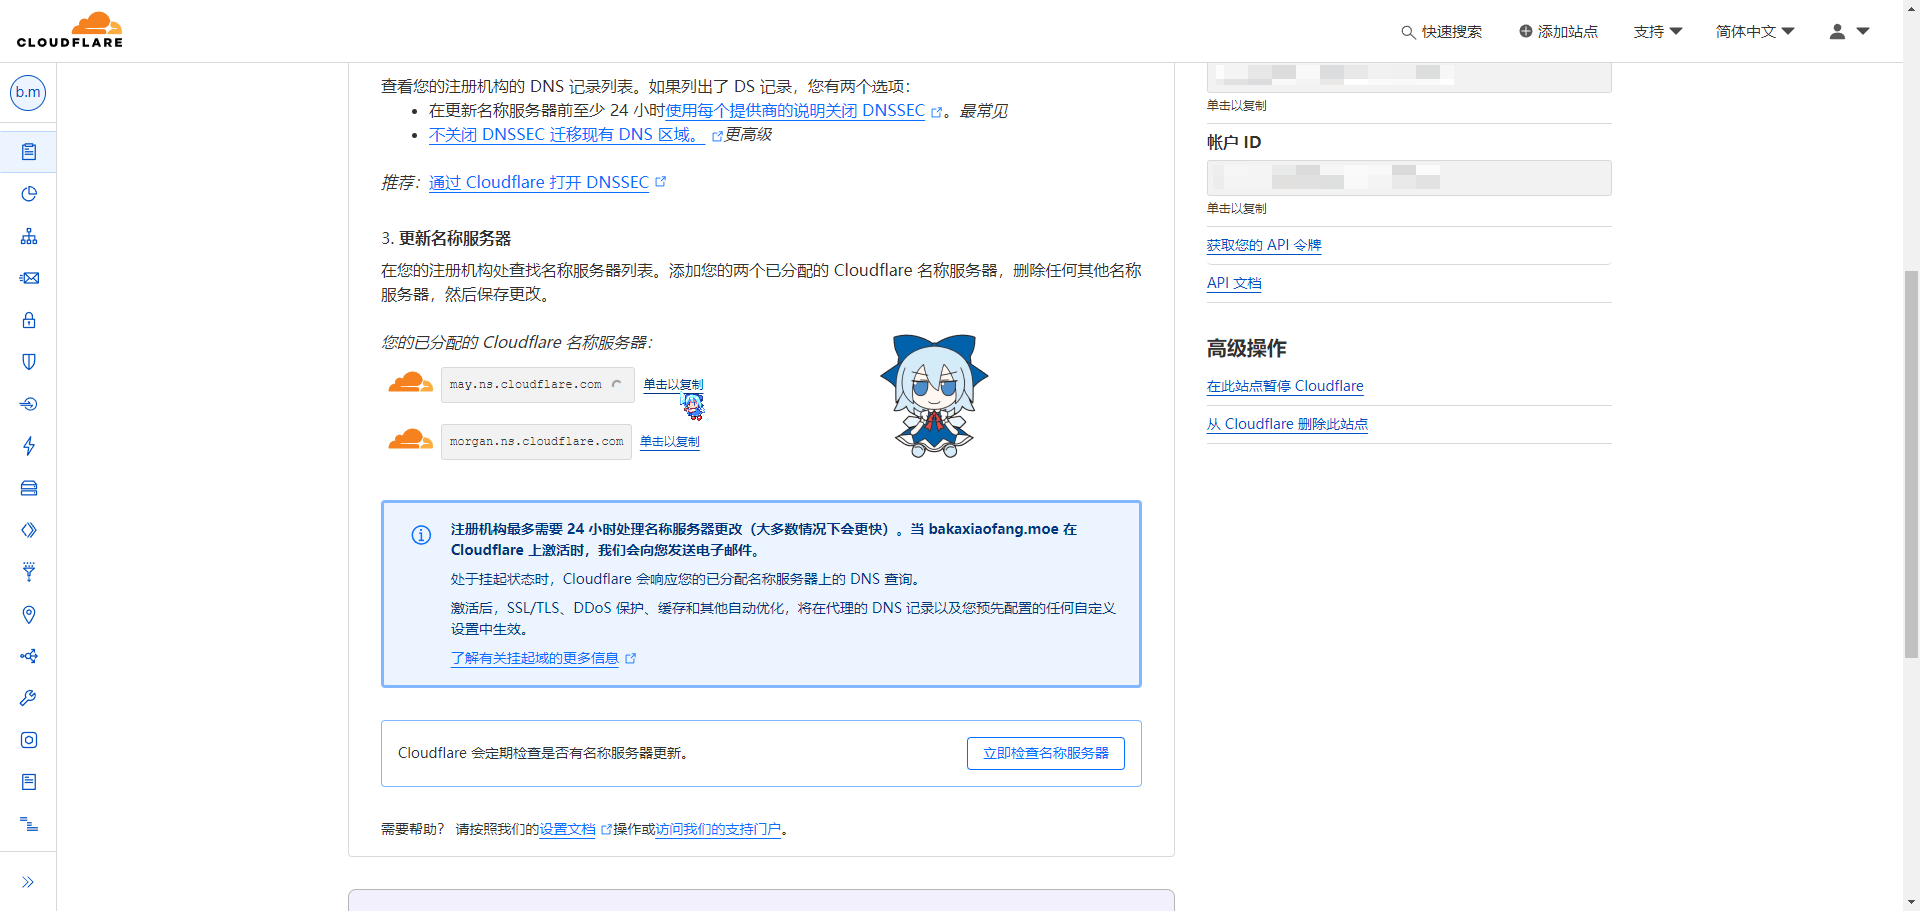1920x911 pixels.
Task: Click the Cloudflare logo
Action: (x=70, y=29)
